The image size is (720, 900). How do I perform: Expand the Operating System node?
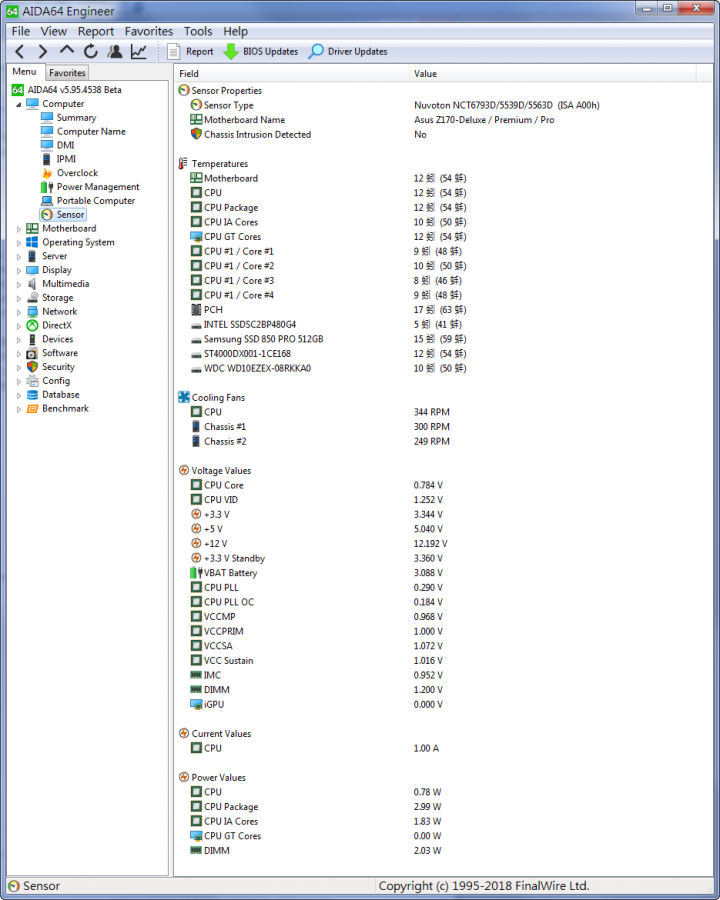click(19, 243)
